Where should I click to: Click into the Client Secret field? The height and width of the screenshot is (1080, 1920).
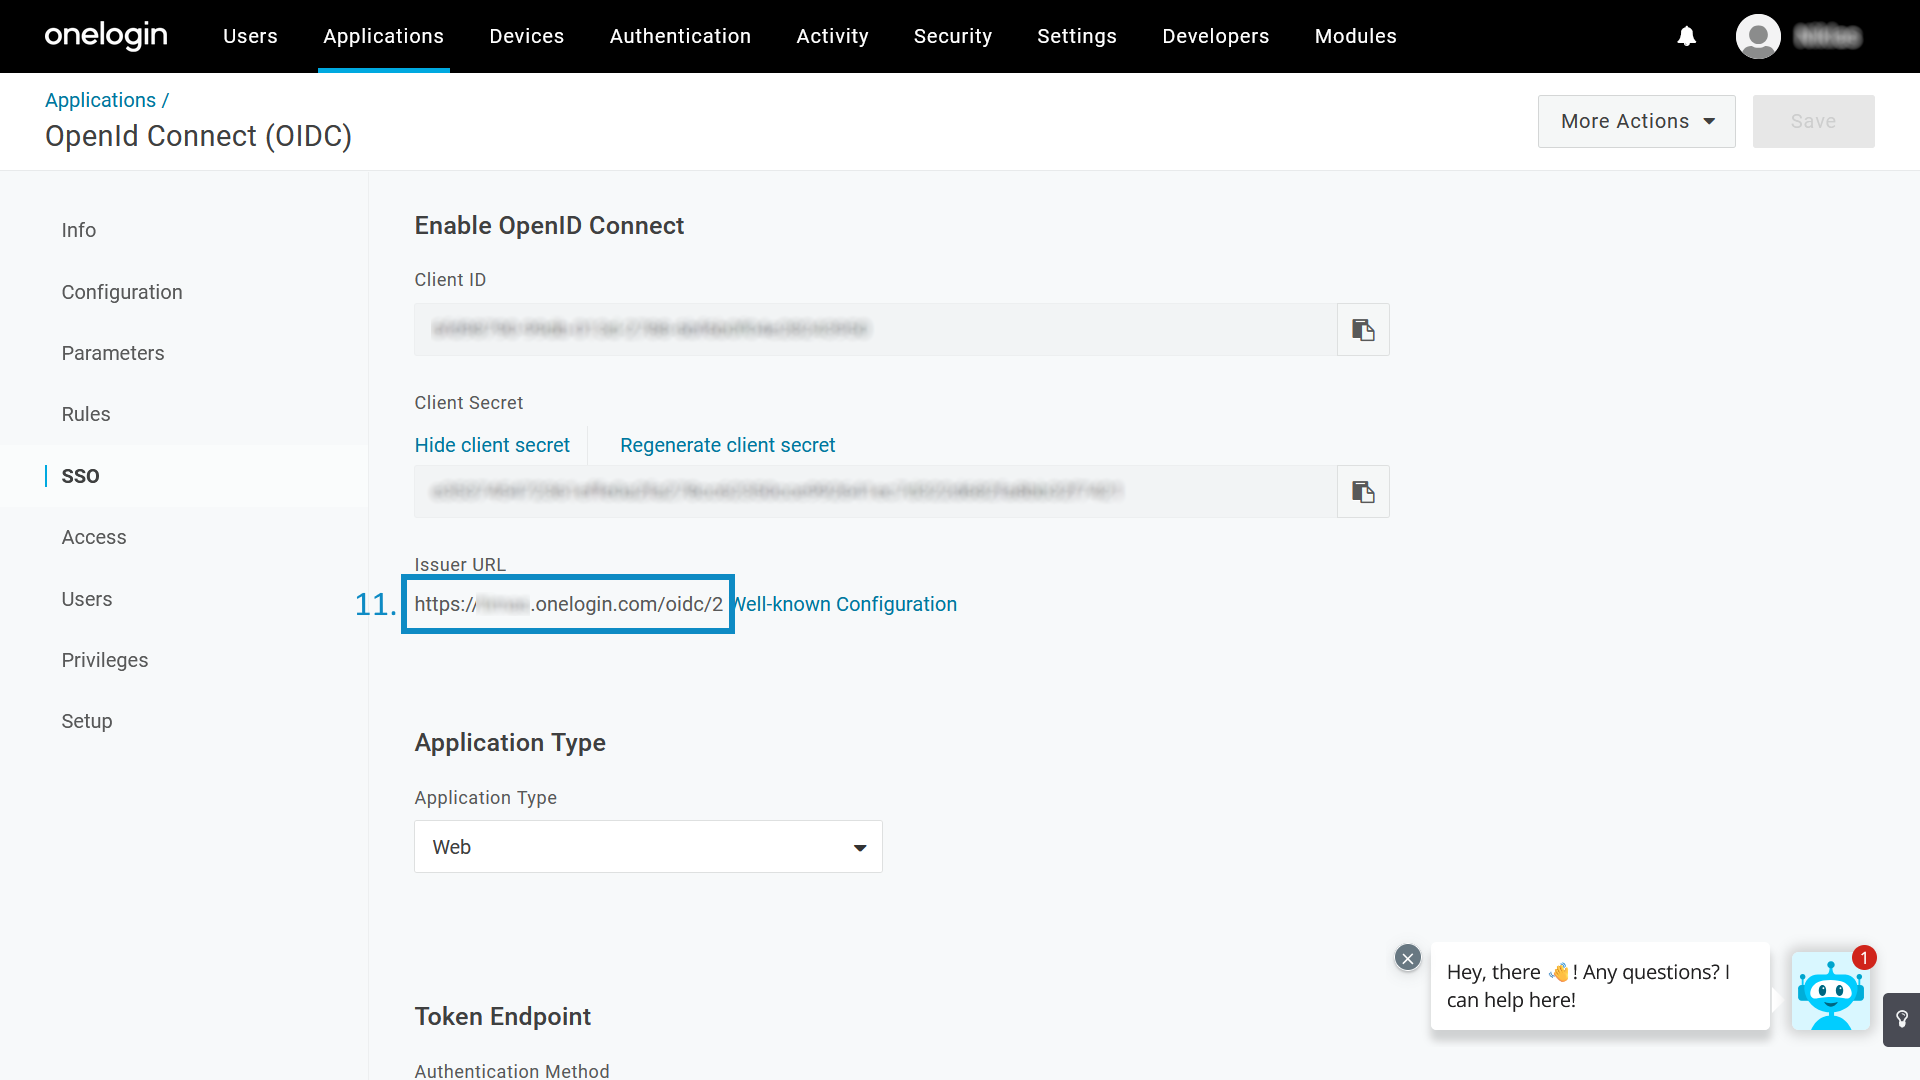pos(876,492)
